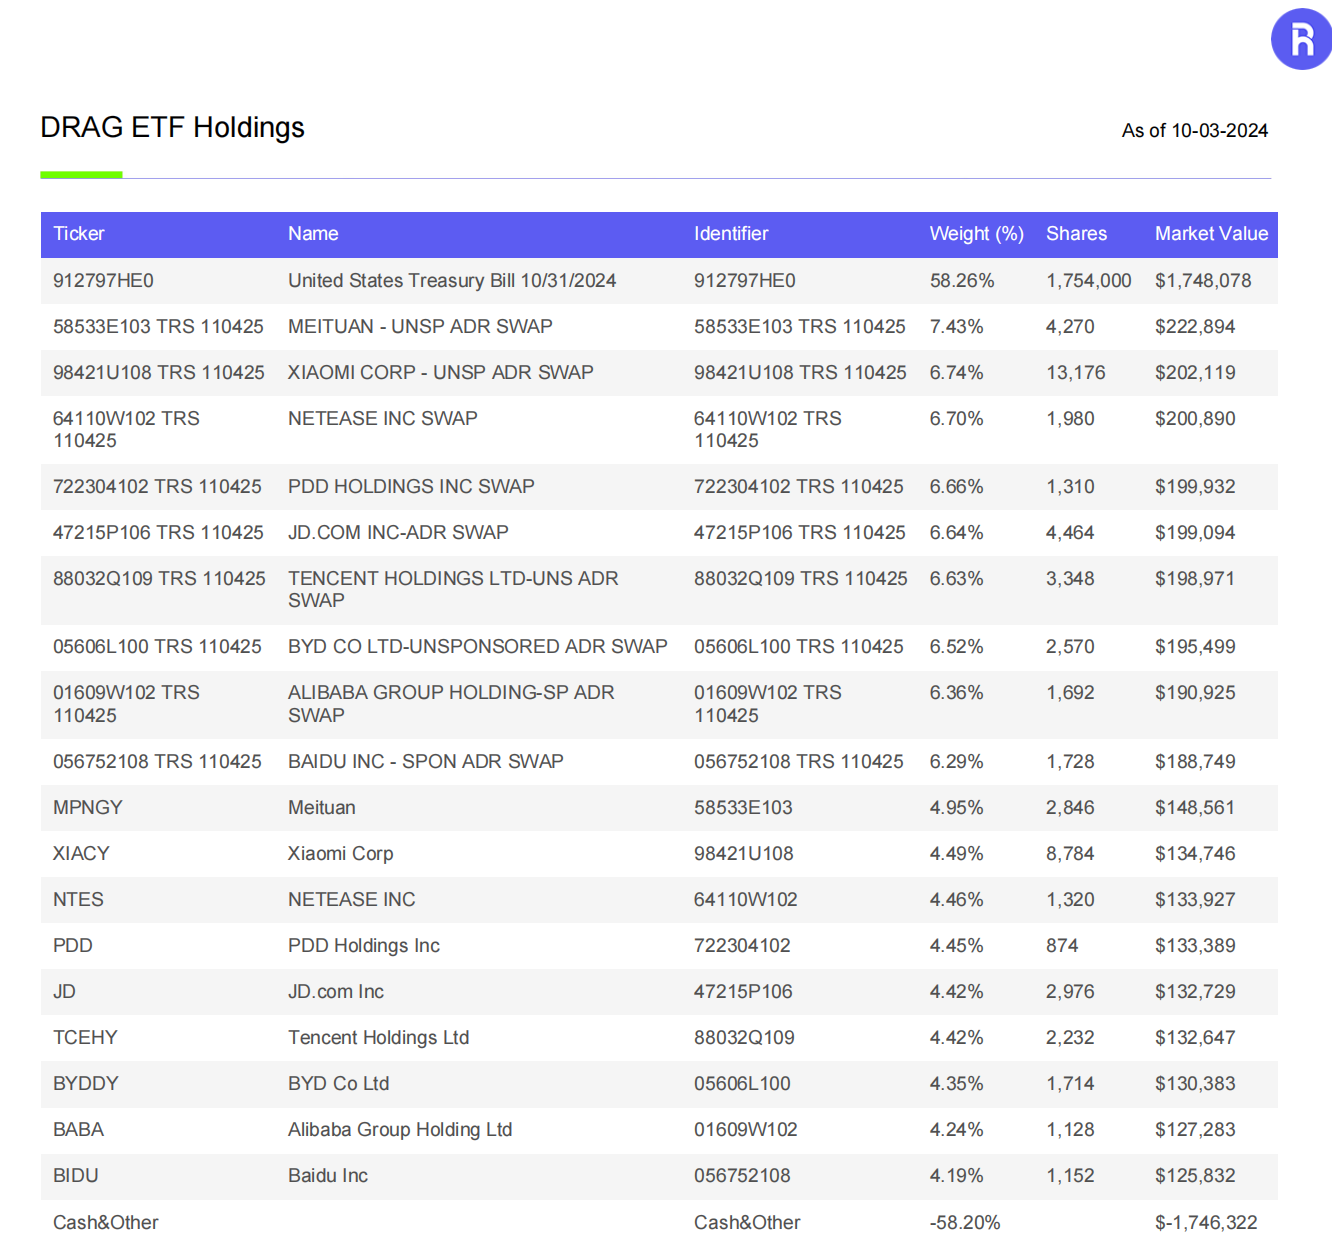This screenshot has height=1233, width=1332.
Task: Click the $125,832 market value
Action: [1195, 1176]
